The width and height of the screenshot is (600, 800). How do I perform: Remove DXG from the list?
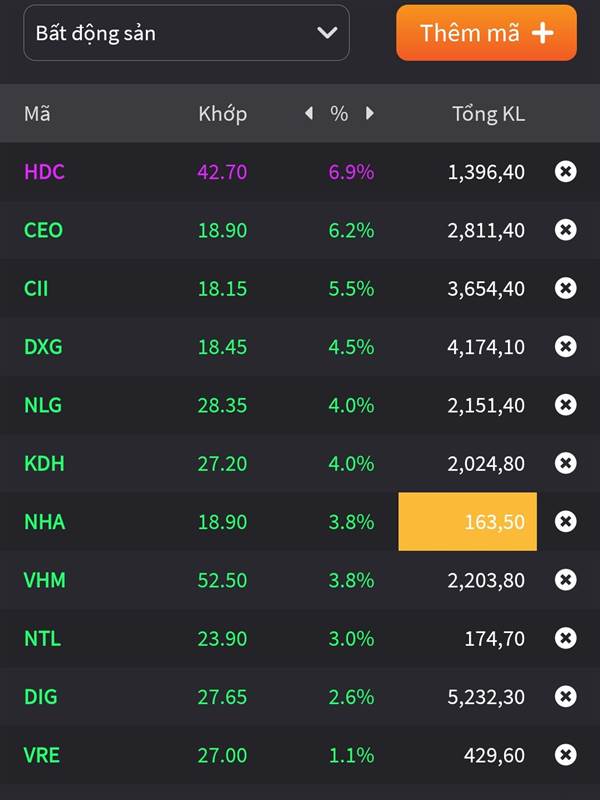coord(565,346)
